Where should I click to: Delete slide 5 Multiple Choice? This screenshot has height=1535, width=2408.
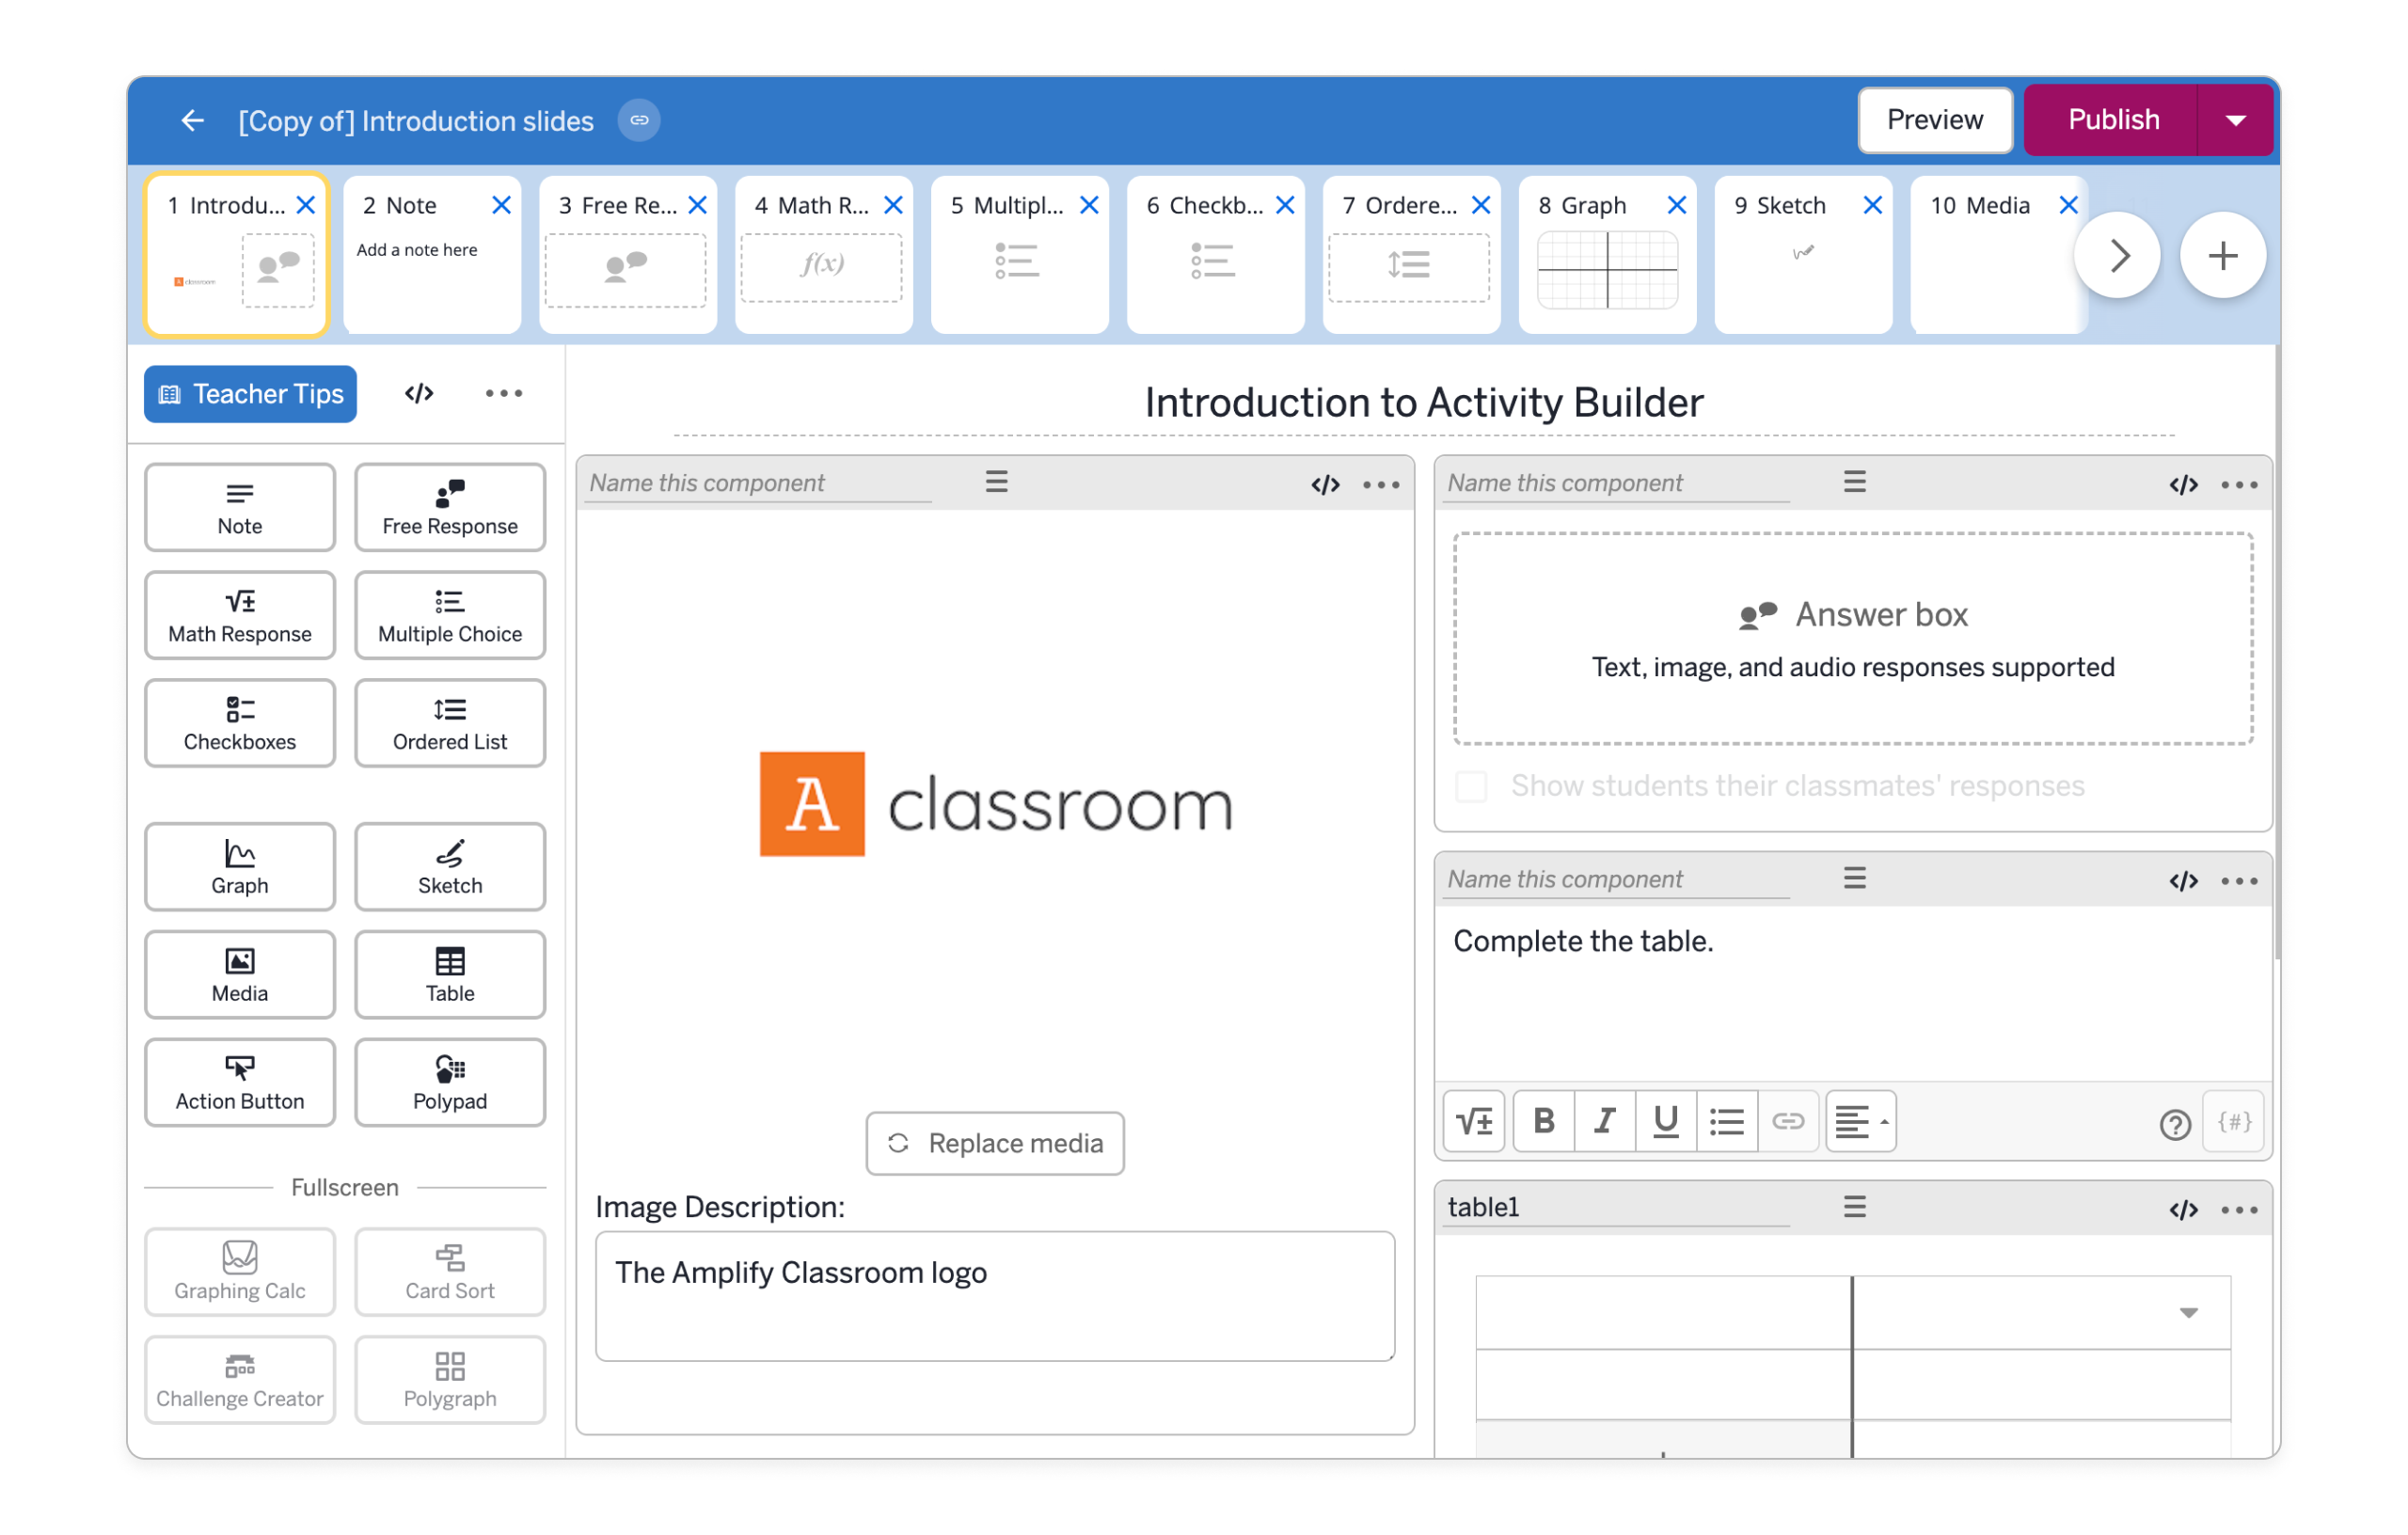(x=1091, y=206)
